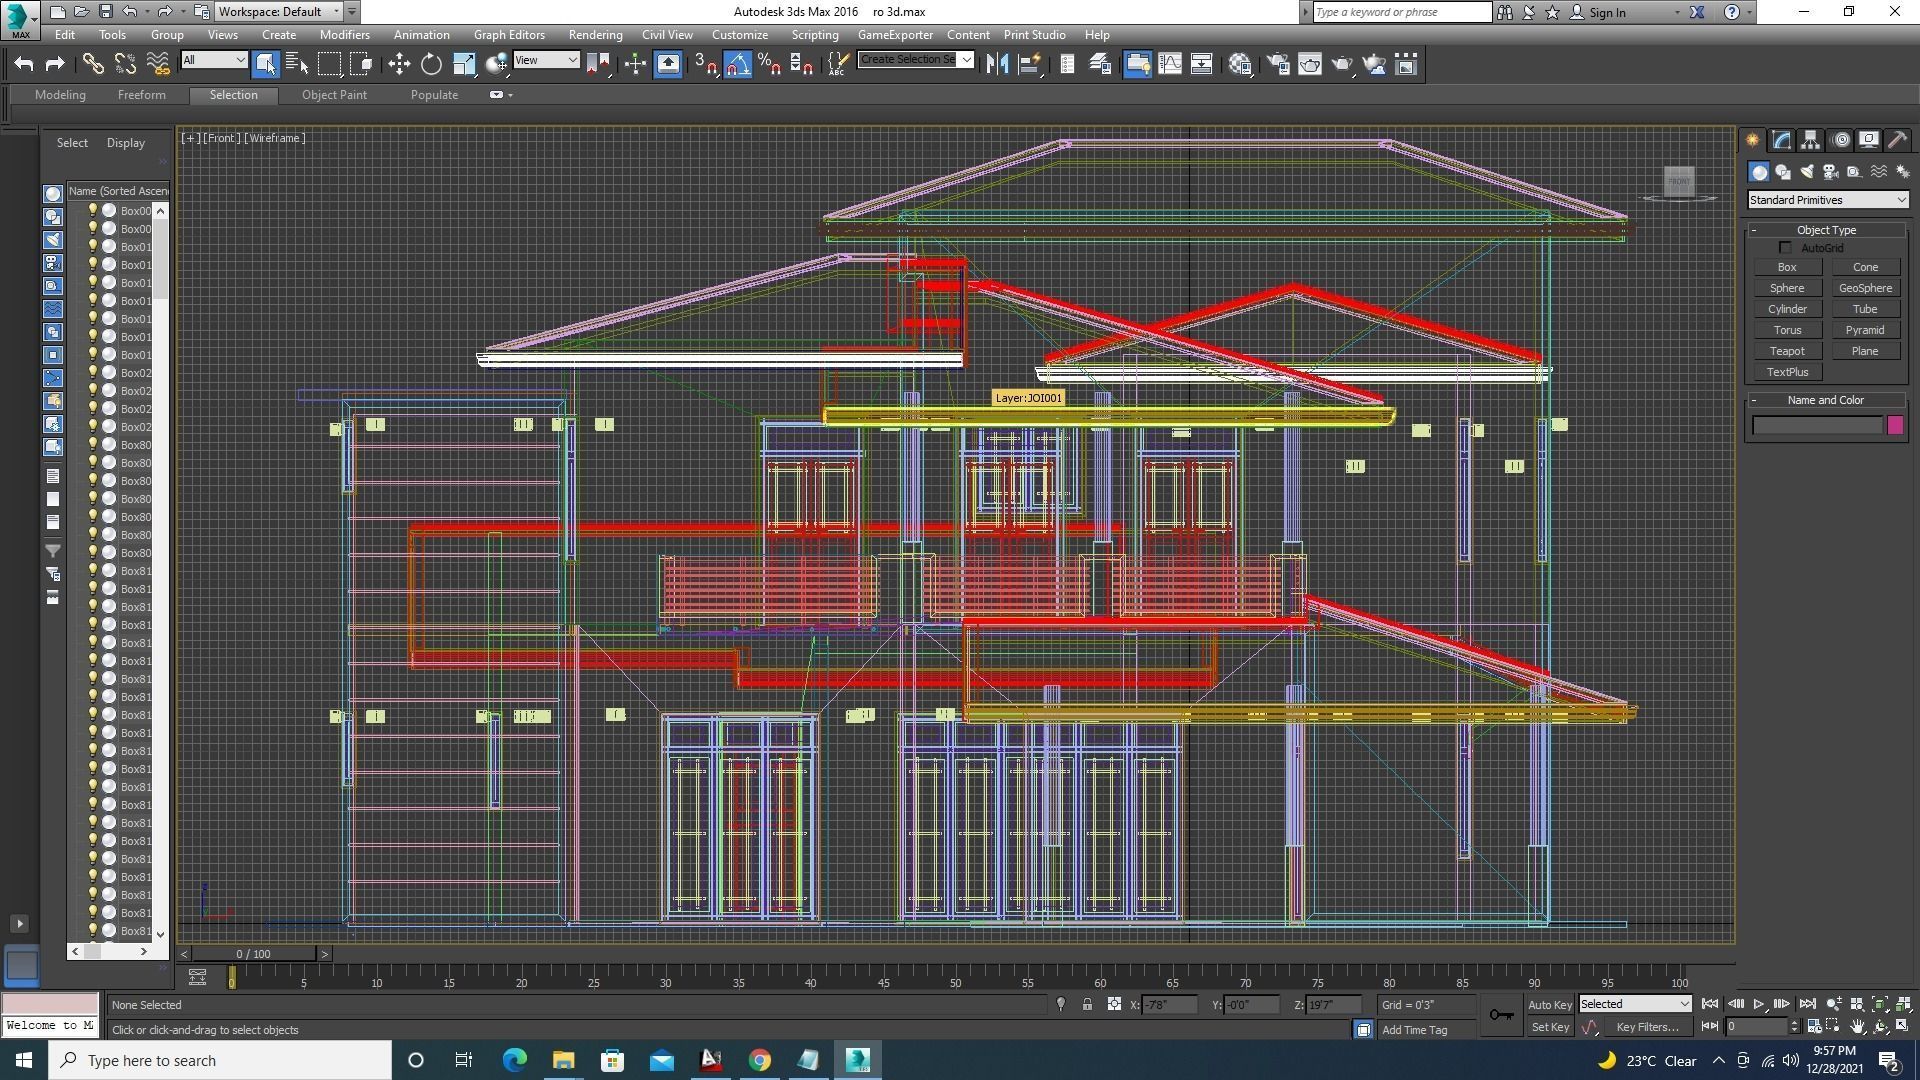
Task: Open the Material Editor icon
Action: pos(1240,63)
